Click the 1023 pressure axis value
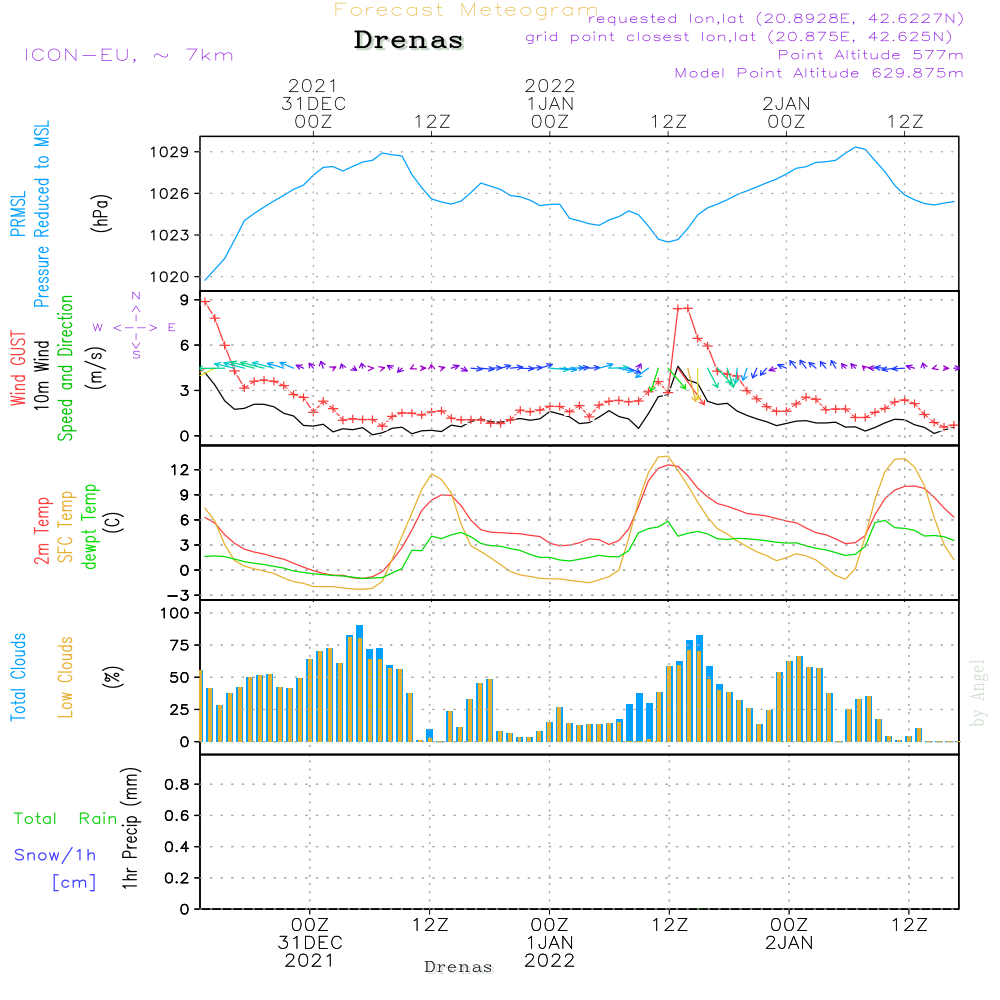This screenshot has height=1000, width=1000. 170,235
